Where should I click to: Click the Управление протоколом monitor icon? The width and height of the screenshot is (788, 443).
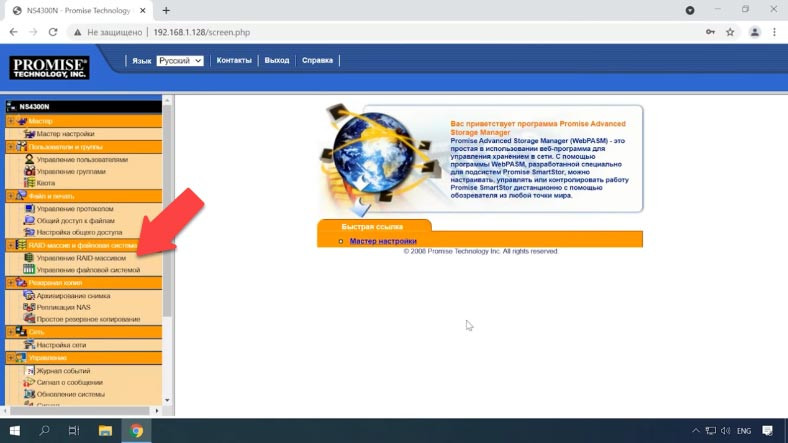tap(29, 208)
